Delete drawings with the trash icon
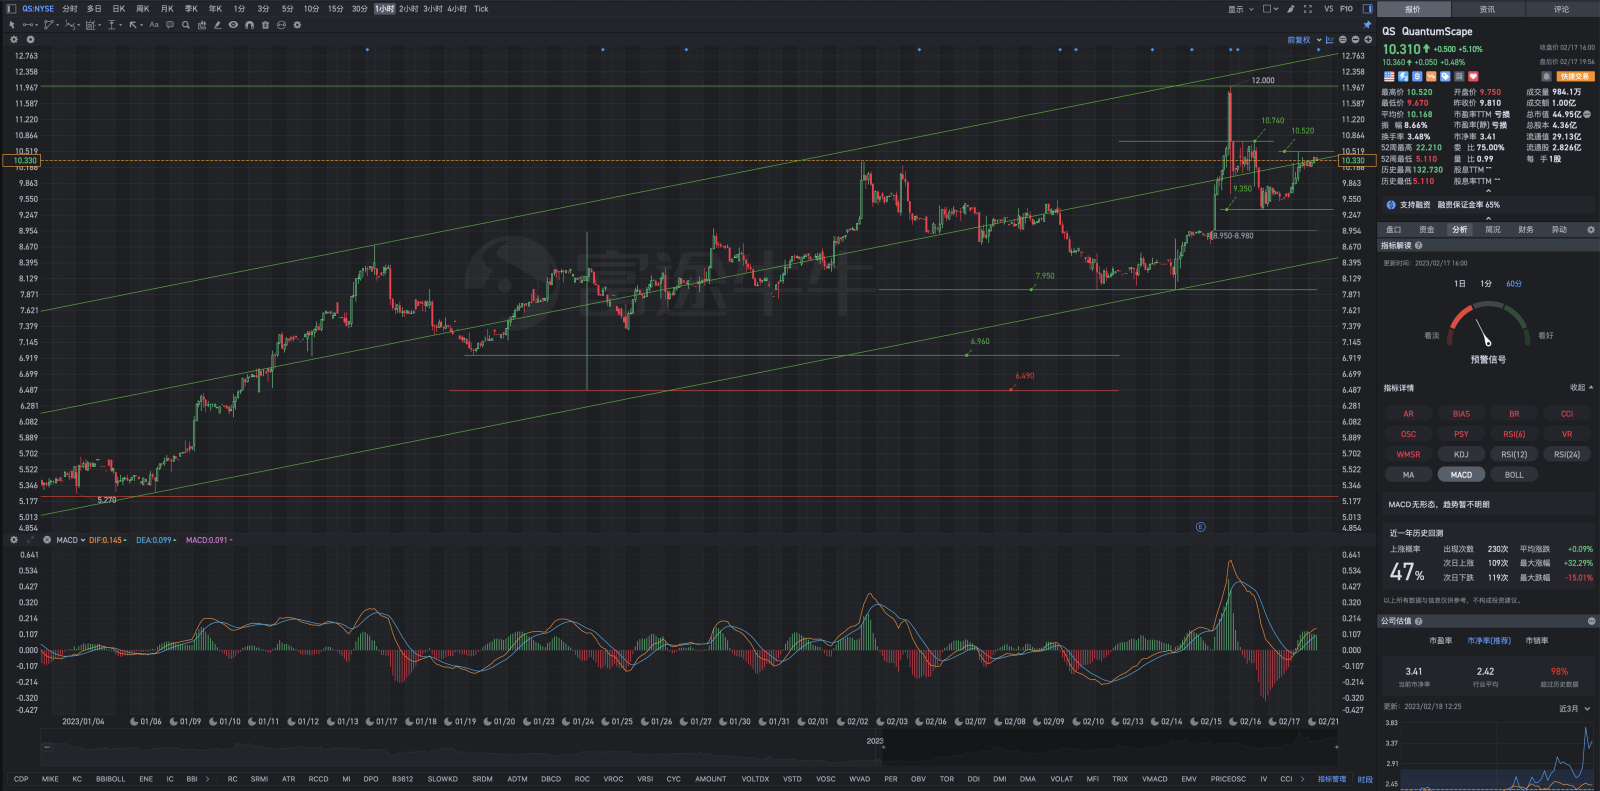Image resolution: width=1600 pixels, height=791 pixels. (x=265, y=25)
